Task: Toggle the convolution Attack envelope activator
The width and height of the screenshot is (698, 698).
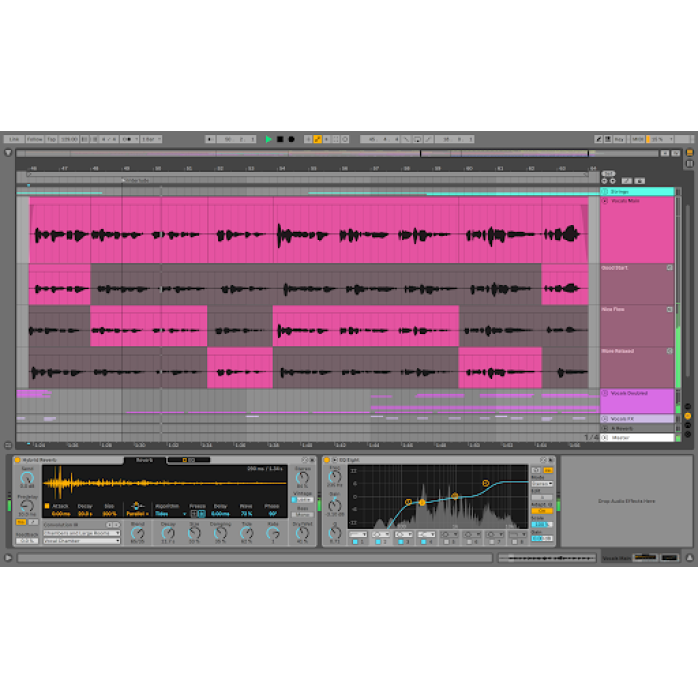Action: (47, 506)
